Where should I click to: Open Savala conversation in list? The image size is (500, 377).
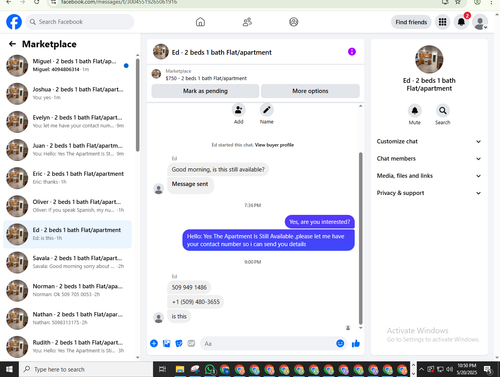pos(67,262)
